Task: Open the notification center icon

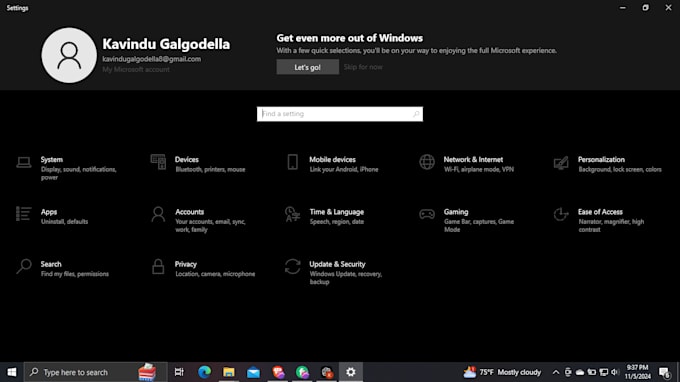Action: tap(664, 372)
